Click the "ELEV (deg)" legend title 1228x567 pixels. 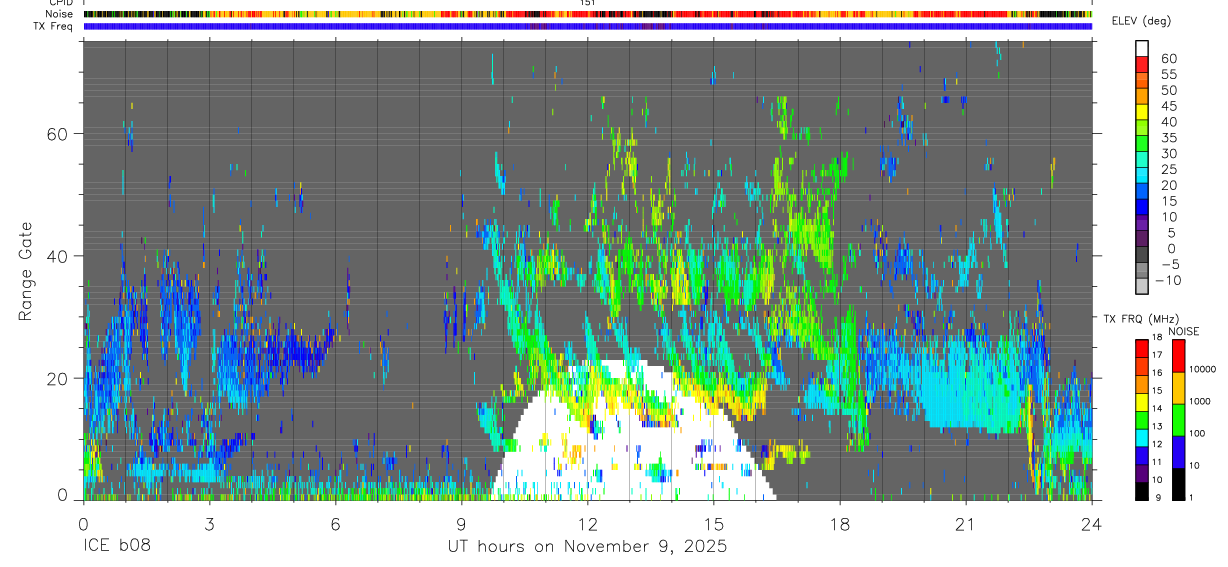pyautogui.click(x=1144, y=21)
